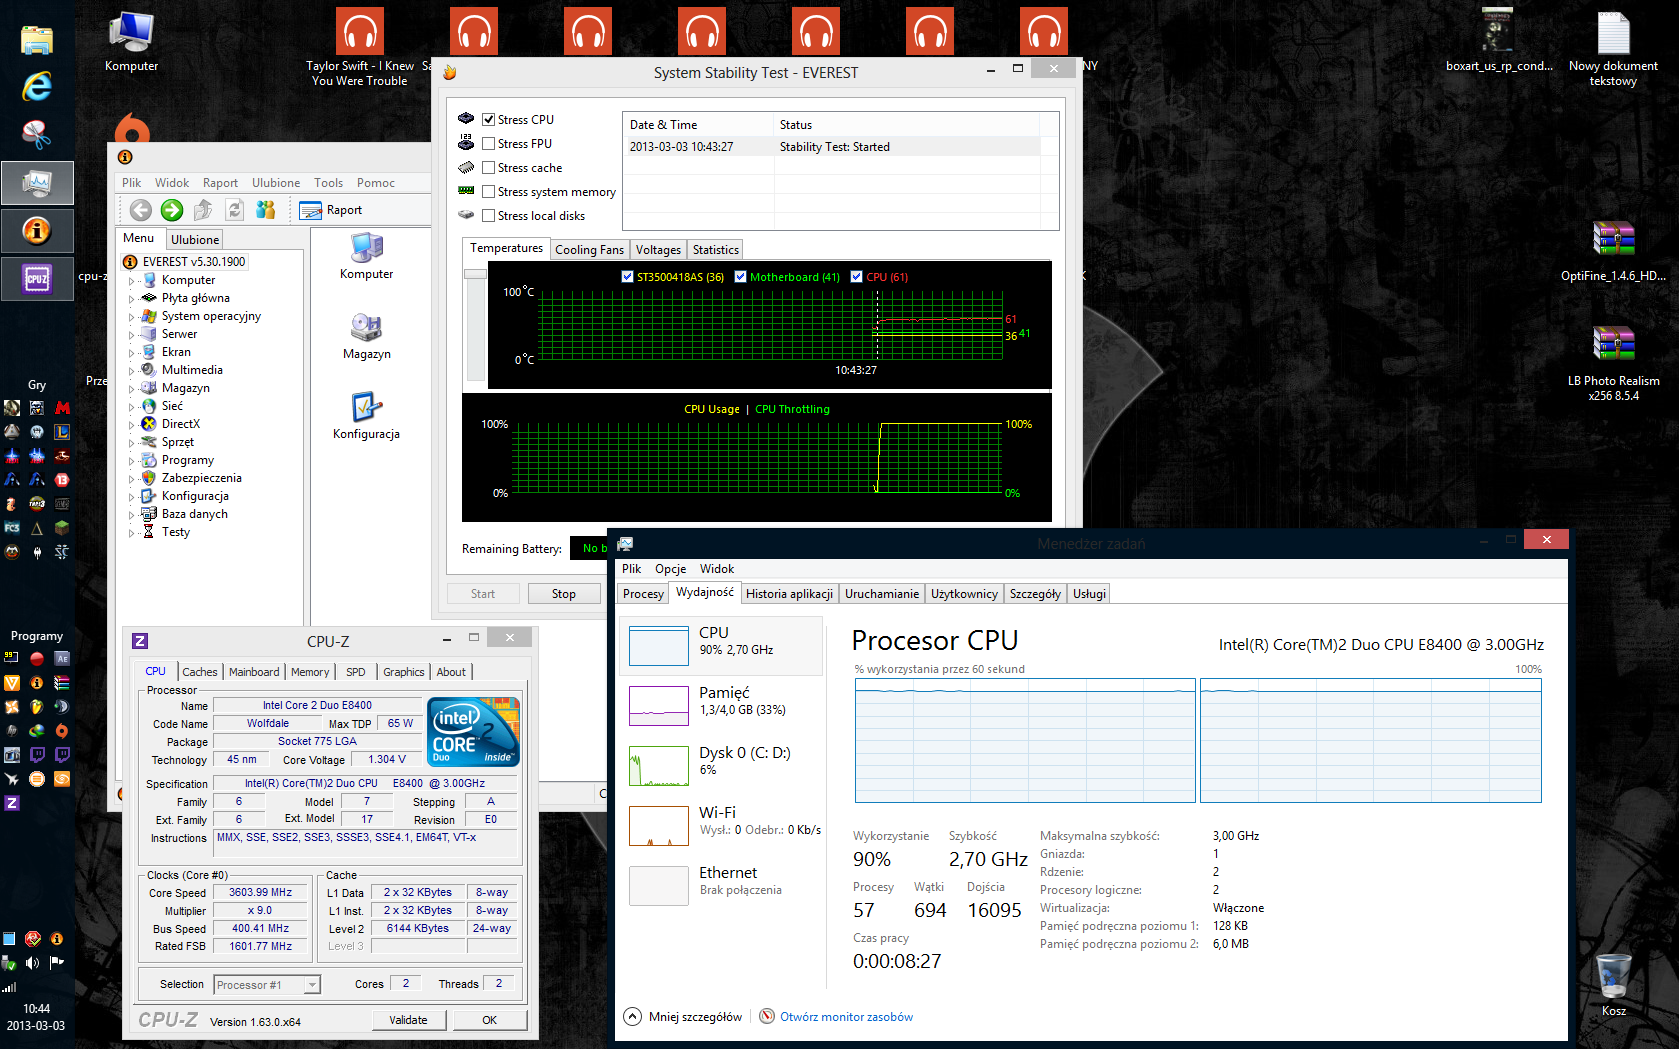Stop the system stability test
Screen dimensions: 1679x1049
[564, 594]
